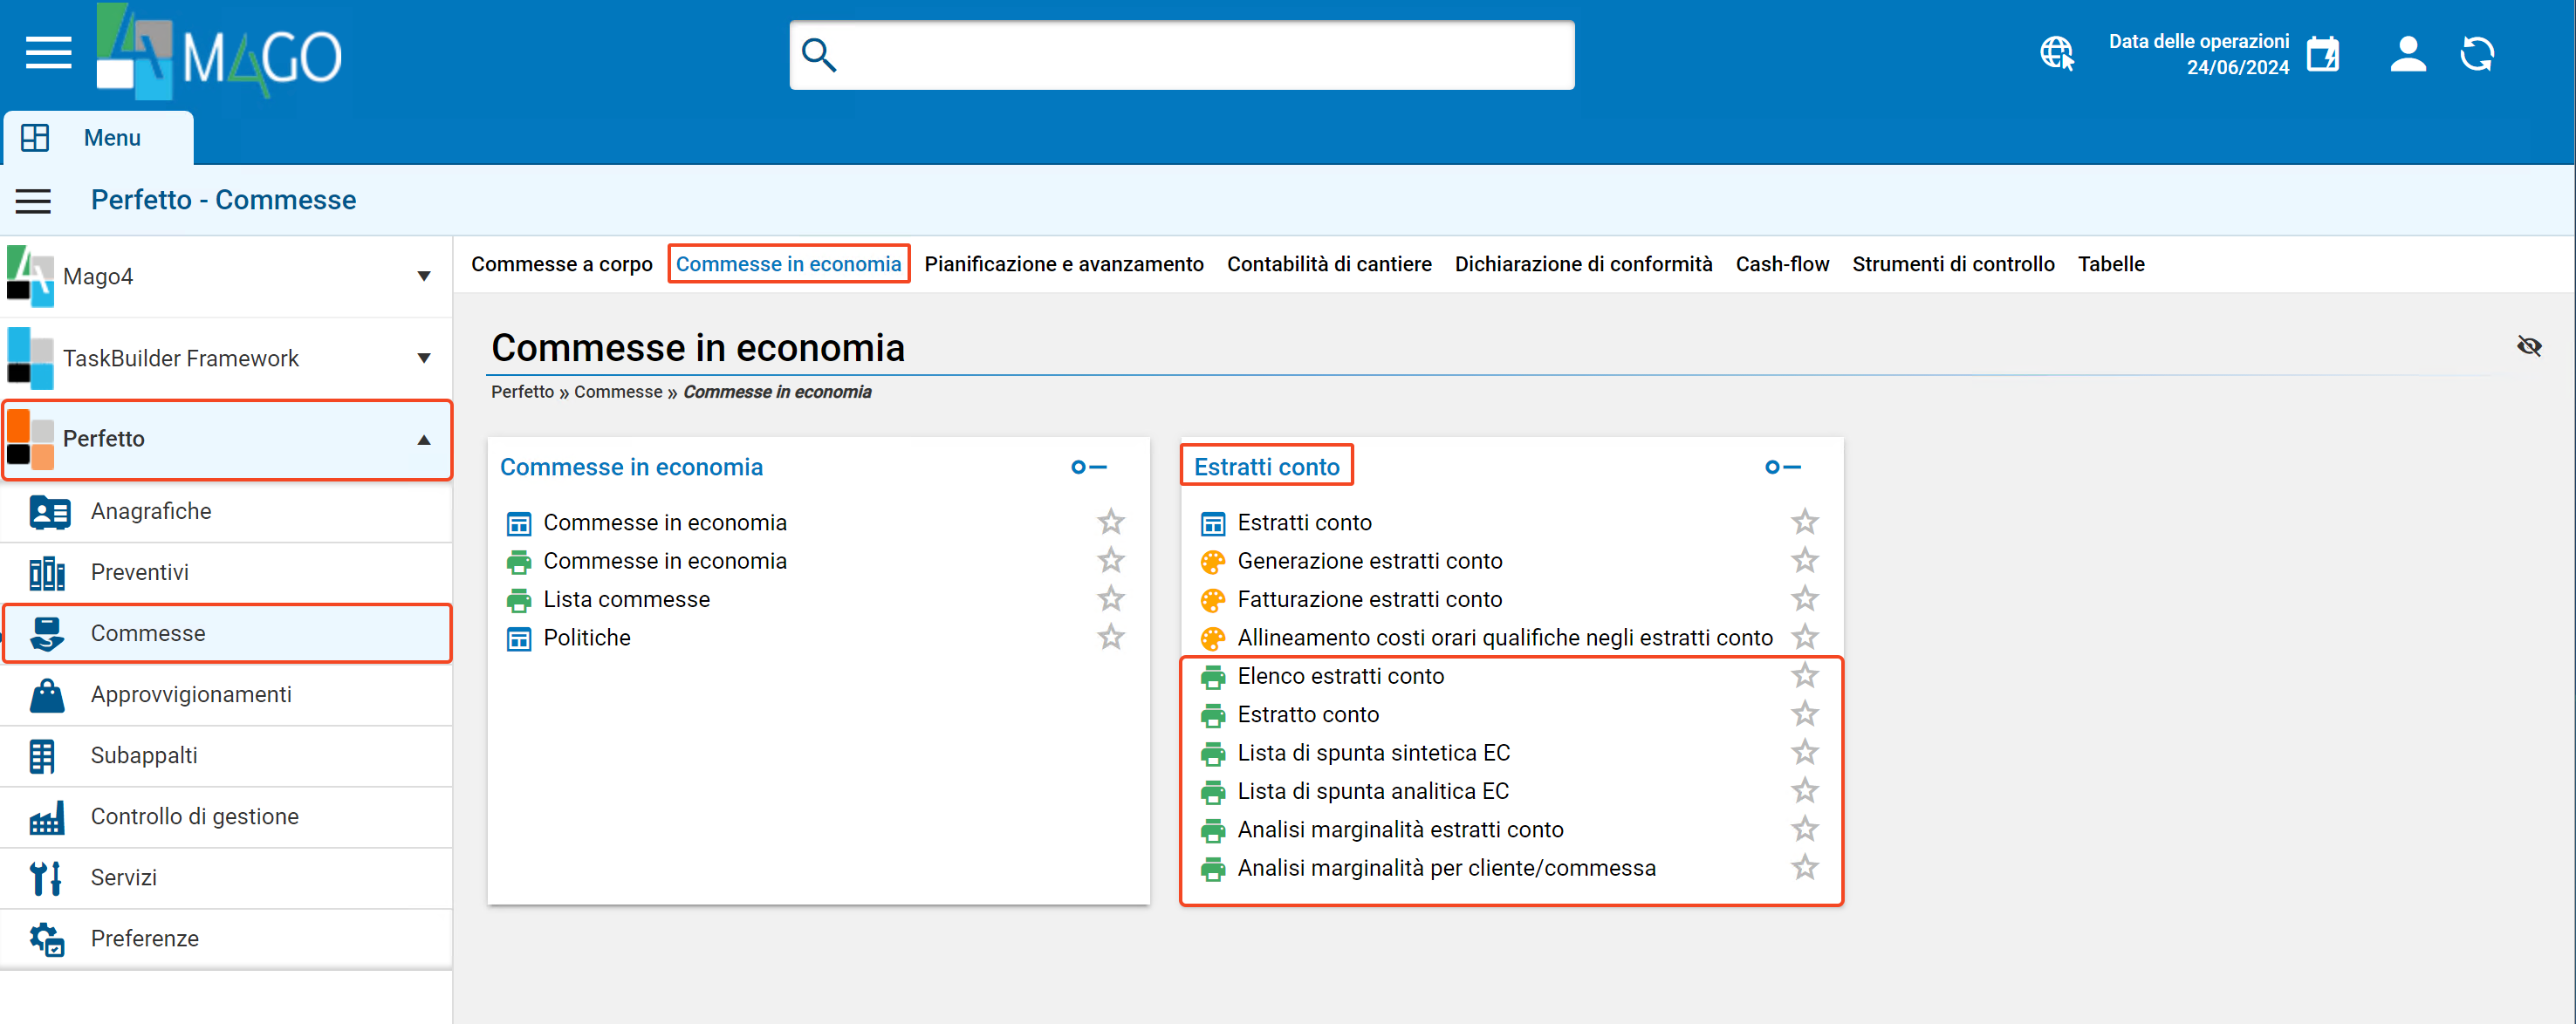This screenshot has width=2576, height=1024.
Task: Click the Subappalti building icon
Action: coord(43,756)
